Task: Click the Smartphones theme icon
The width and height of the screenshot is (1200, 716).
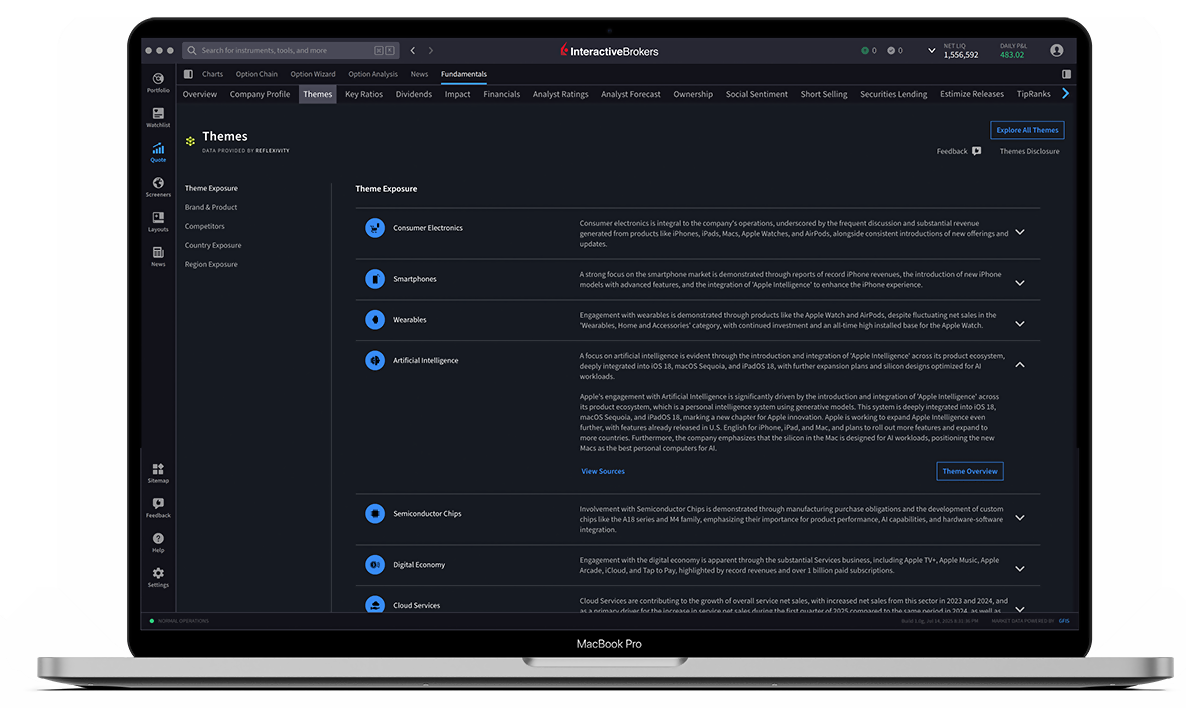Action: (375, 279)
